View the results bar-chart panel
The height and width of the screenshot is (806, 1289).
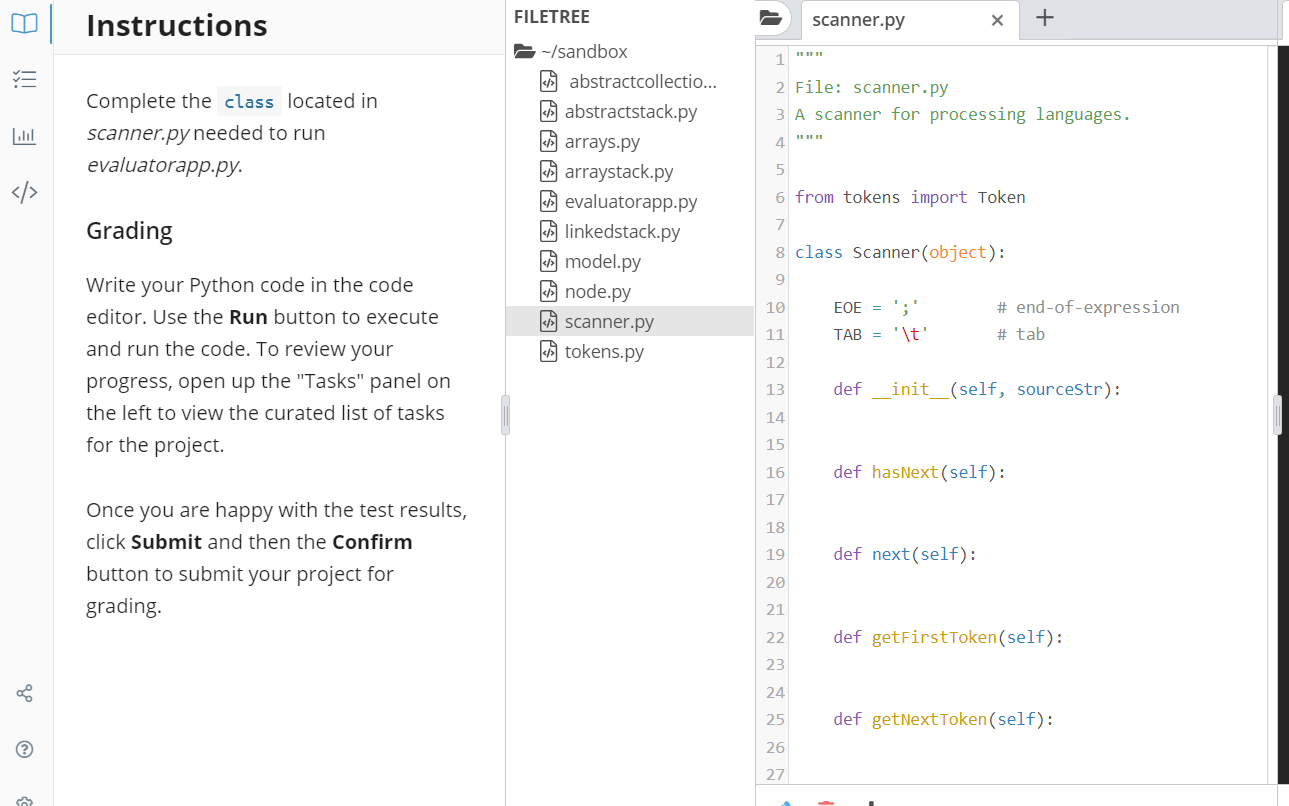tap(24, 136)
